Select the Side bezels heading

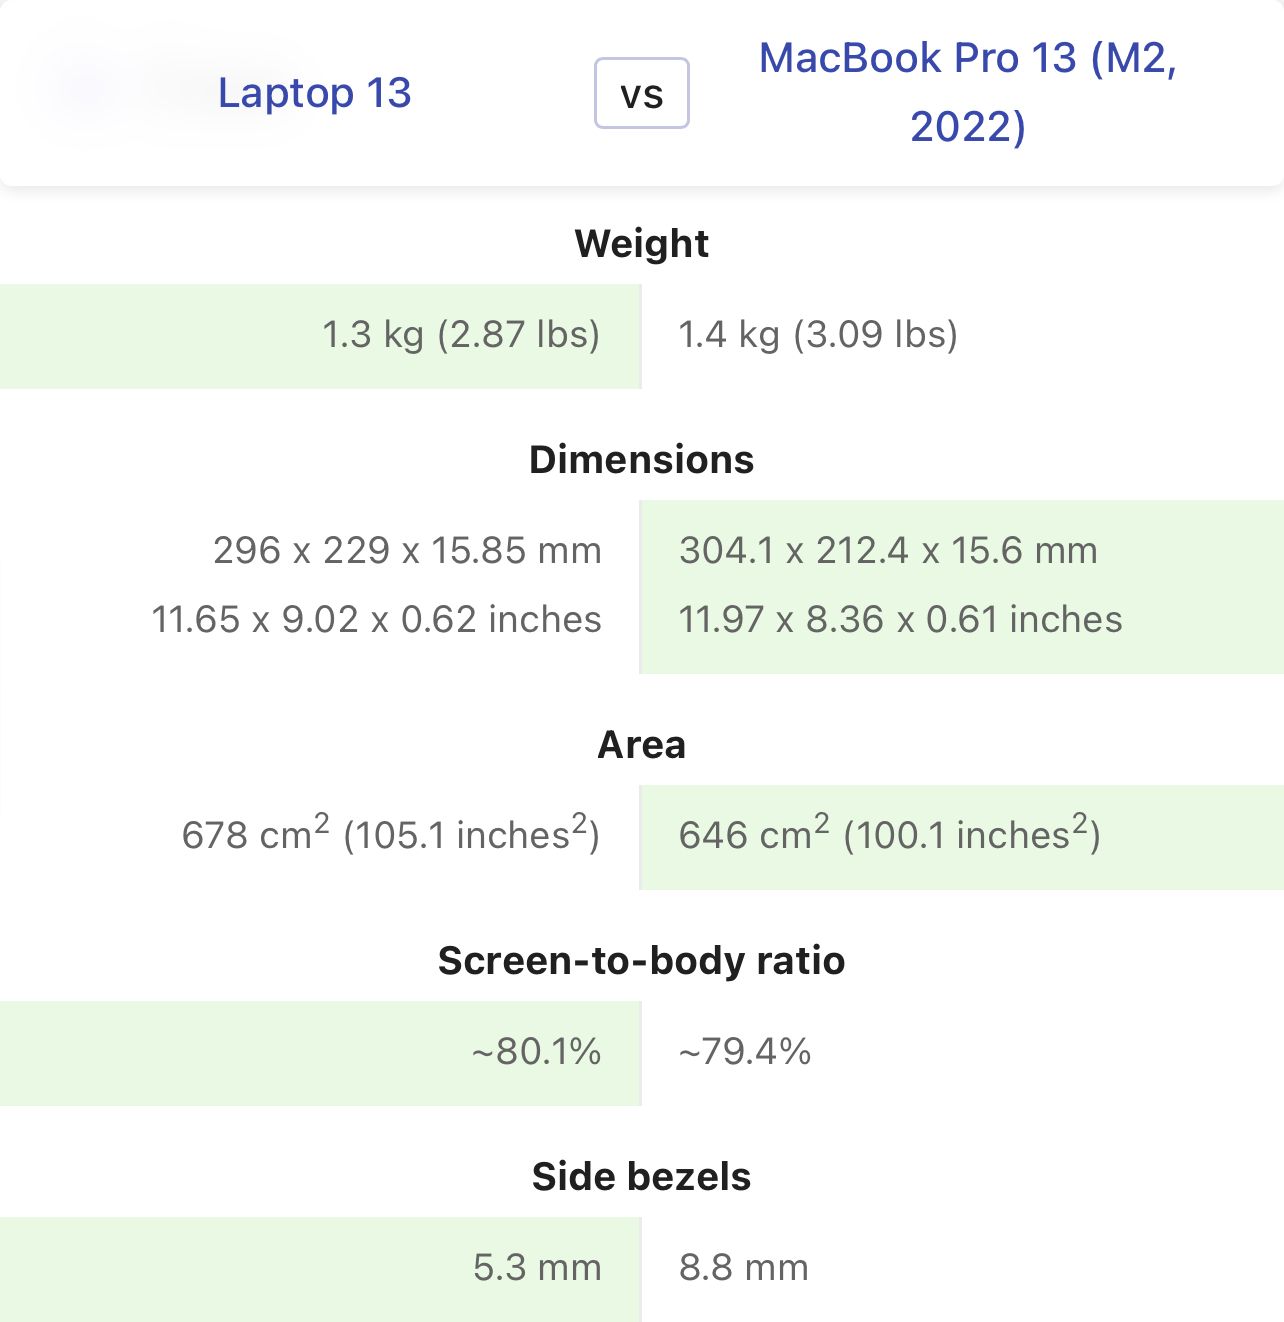642,1176
